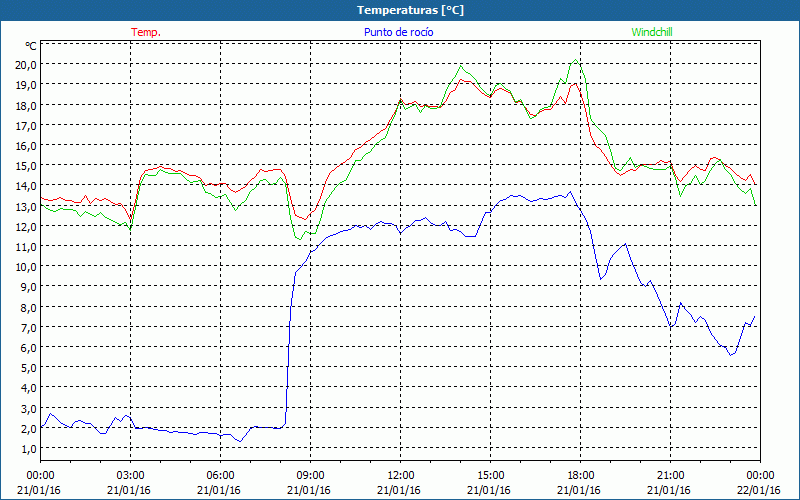Image resolution: width=800 pixels, height=500 pixels.
Task: Click the 15:00 time axis label
Action: [x=490, y=476]
